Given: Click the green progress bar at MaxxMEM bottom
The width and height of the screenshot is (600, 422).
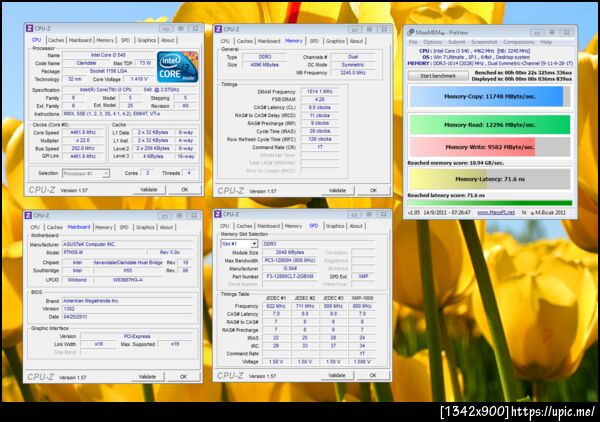Looking at the screenshot, I should (490, 203).
